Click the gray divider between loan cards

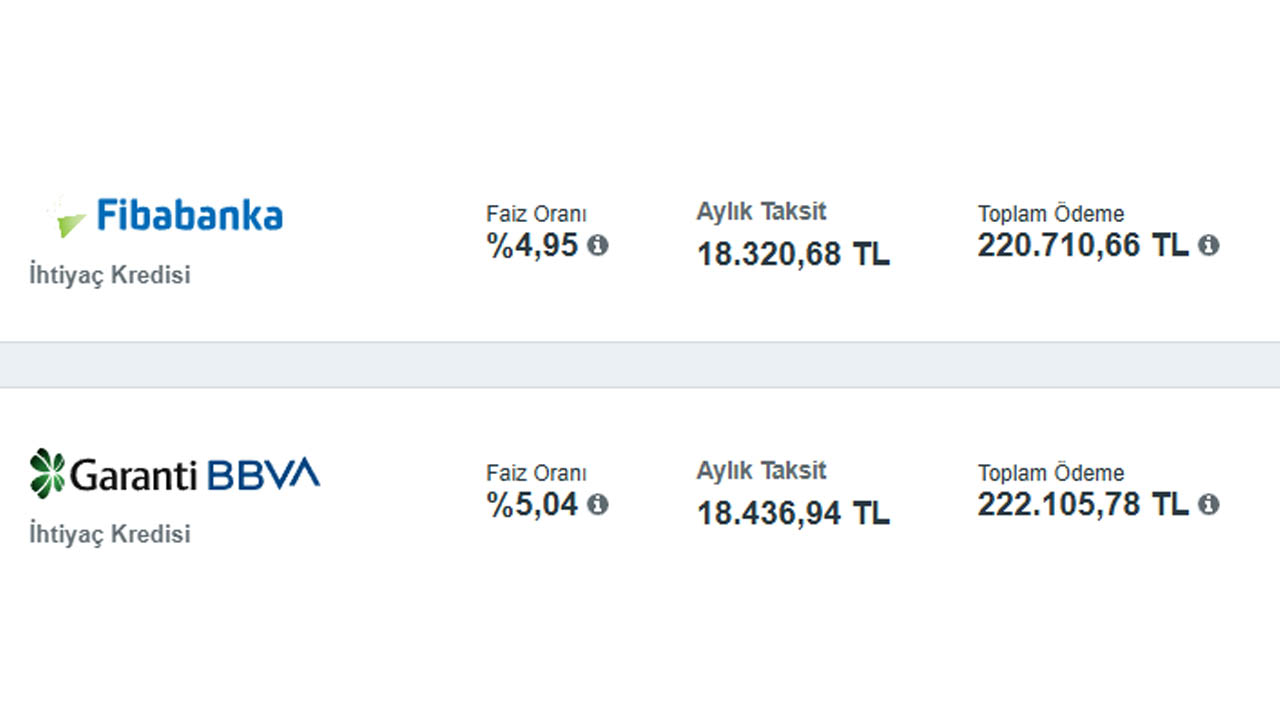[640, 365]
